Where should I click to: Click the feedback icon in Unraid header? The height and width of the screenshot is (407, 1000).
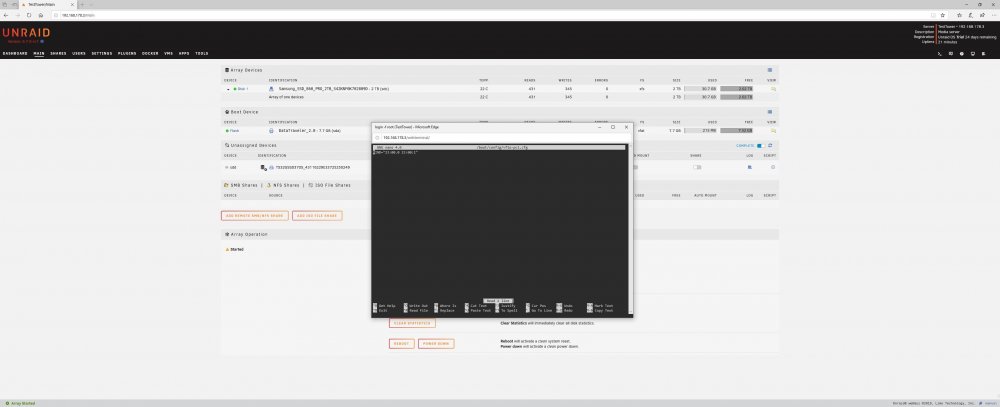point(951,54)
